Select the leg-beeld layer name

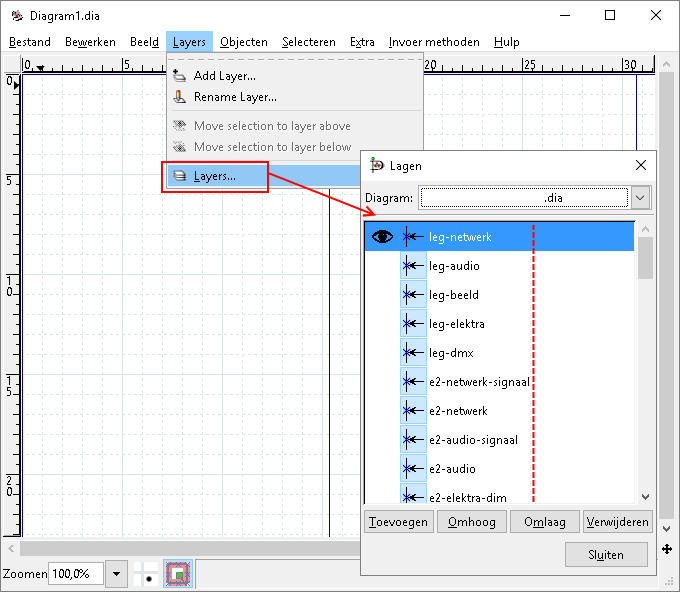pyautogui.click(x=454, y=295)
